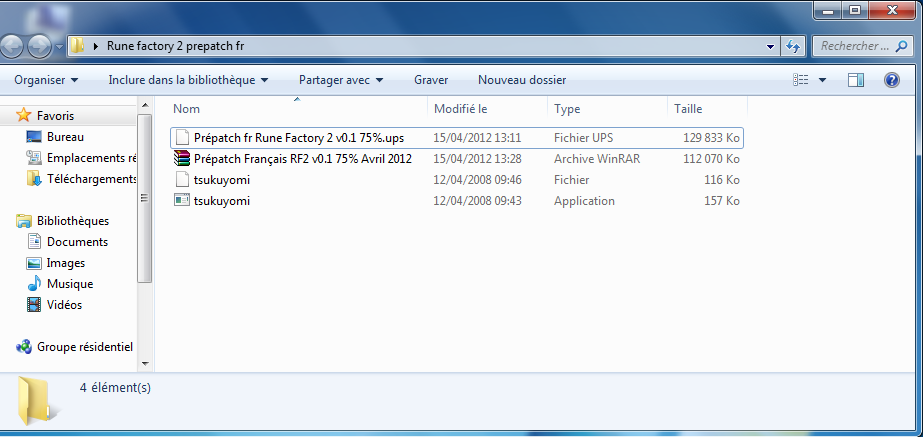Open 'Inclure dans la bibliothèque' menu
The width and height of the screenshot is (923, 437).
[x=188, y=80]
